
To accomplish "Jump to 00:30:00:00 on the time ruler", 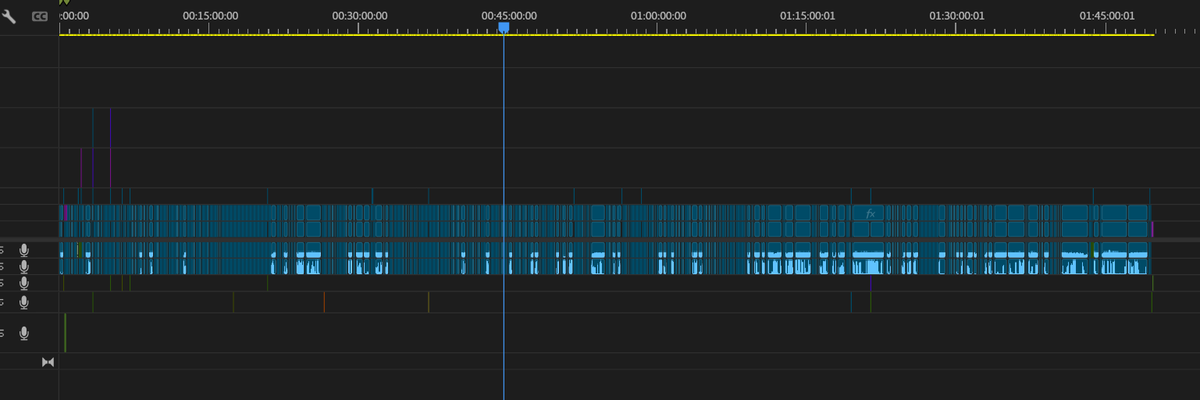I will pyautogui.click(x=359, y=16).
